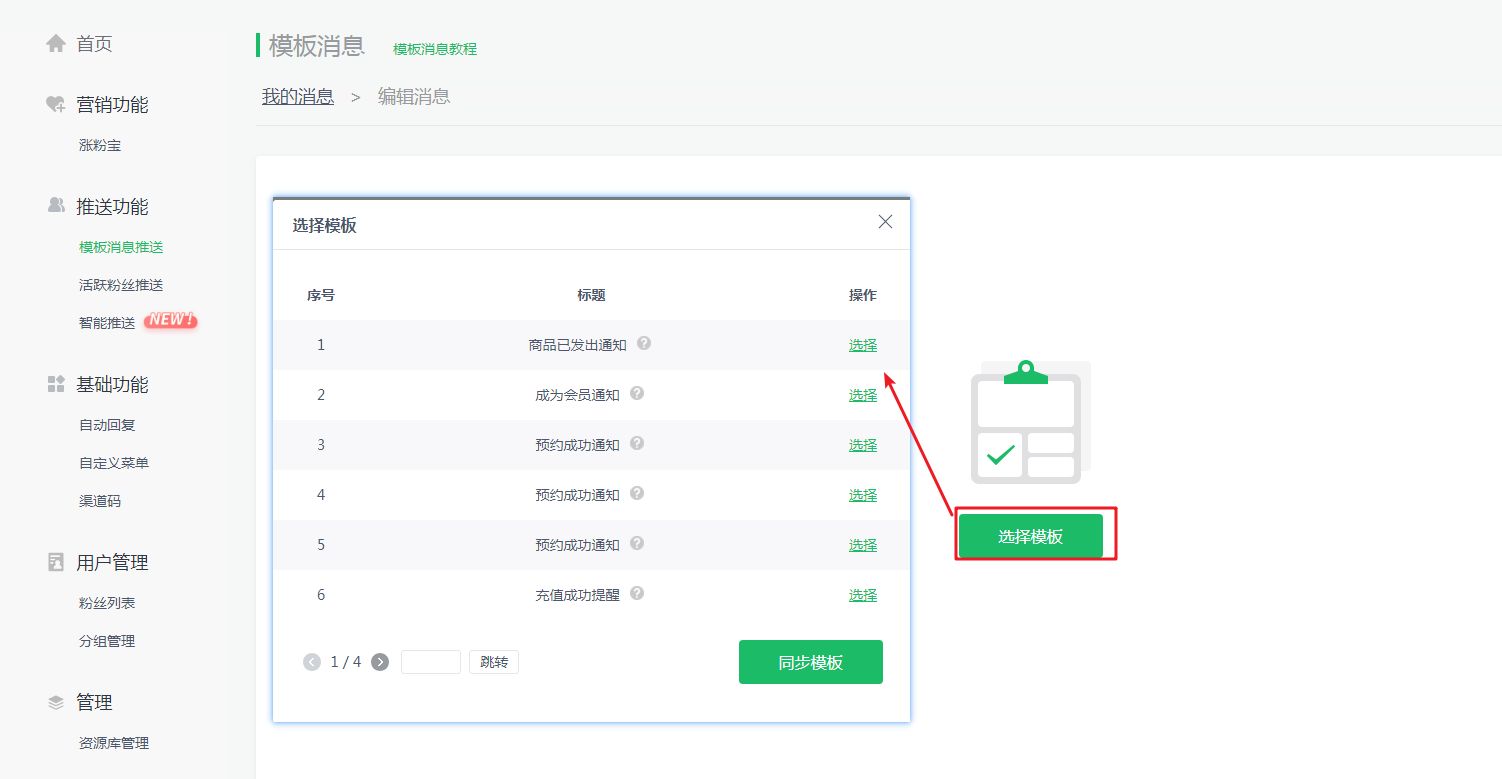This screenshot has height=779, width=1502.
Task: Open the 模板消息教程 tutorial link
Action: (x=436, y=48)
